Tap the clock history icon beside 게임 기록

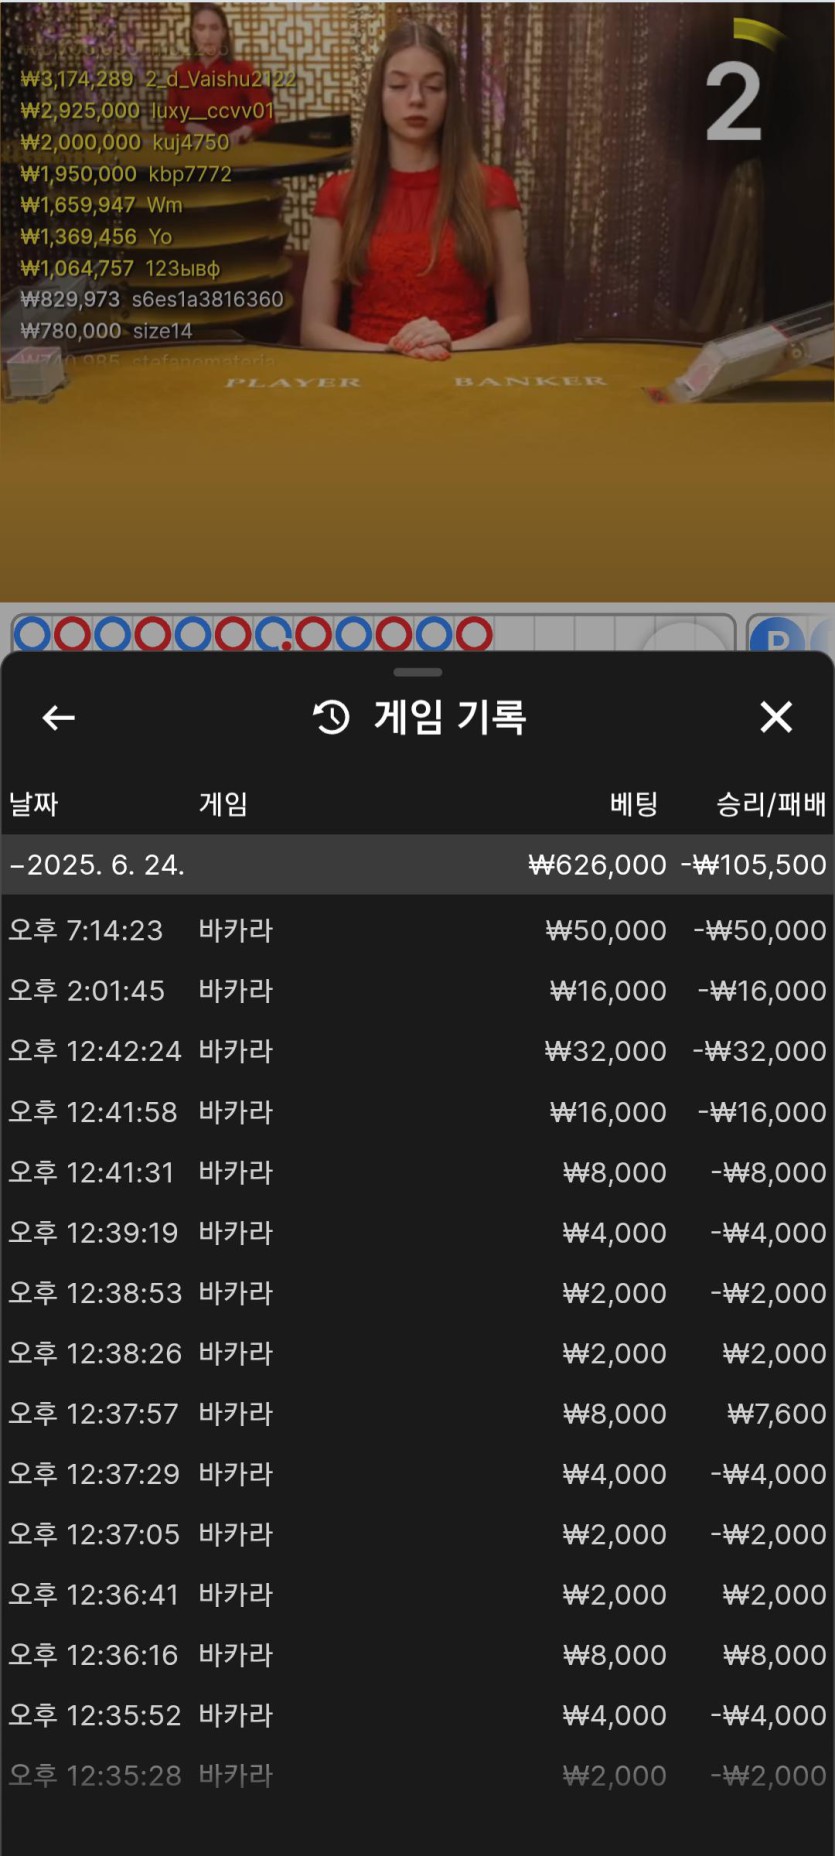(x=332, y=717)
